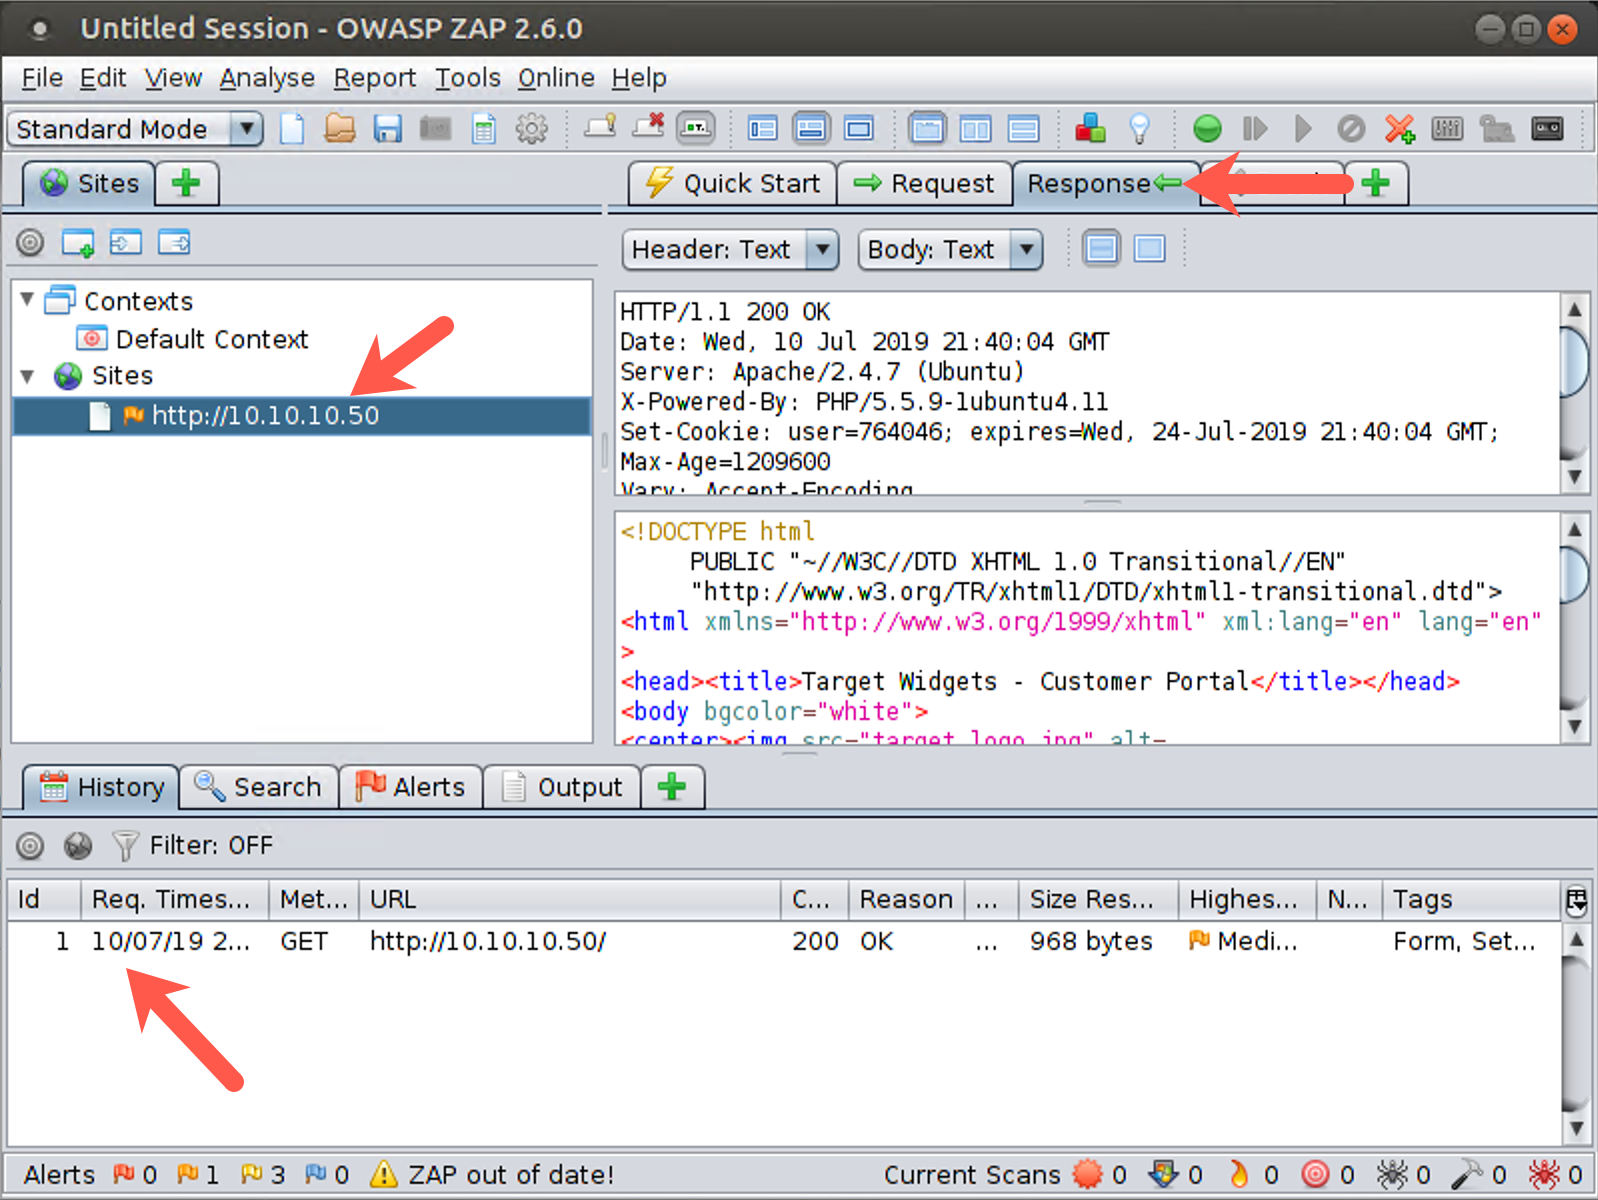Screen dimensions: 1598x1200
Task: Click the sites panel target circle icon
Action: [30, 242]
